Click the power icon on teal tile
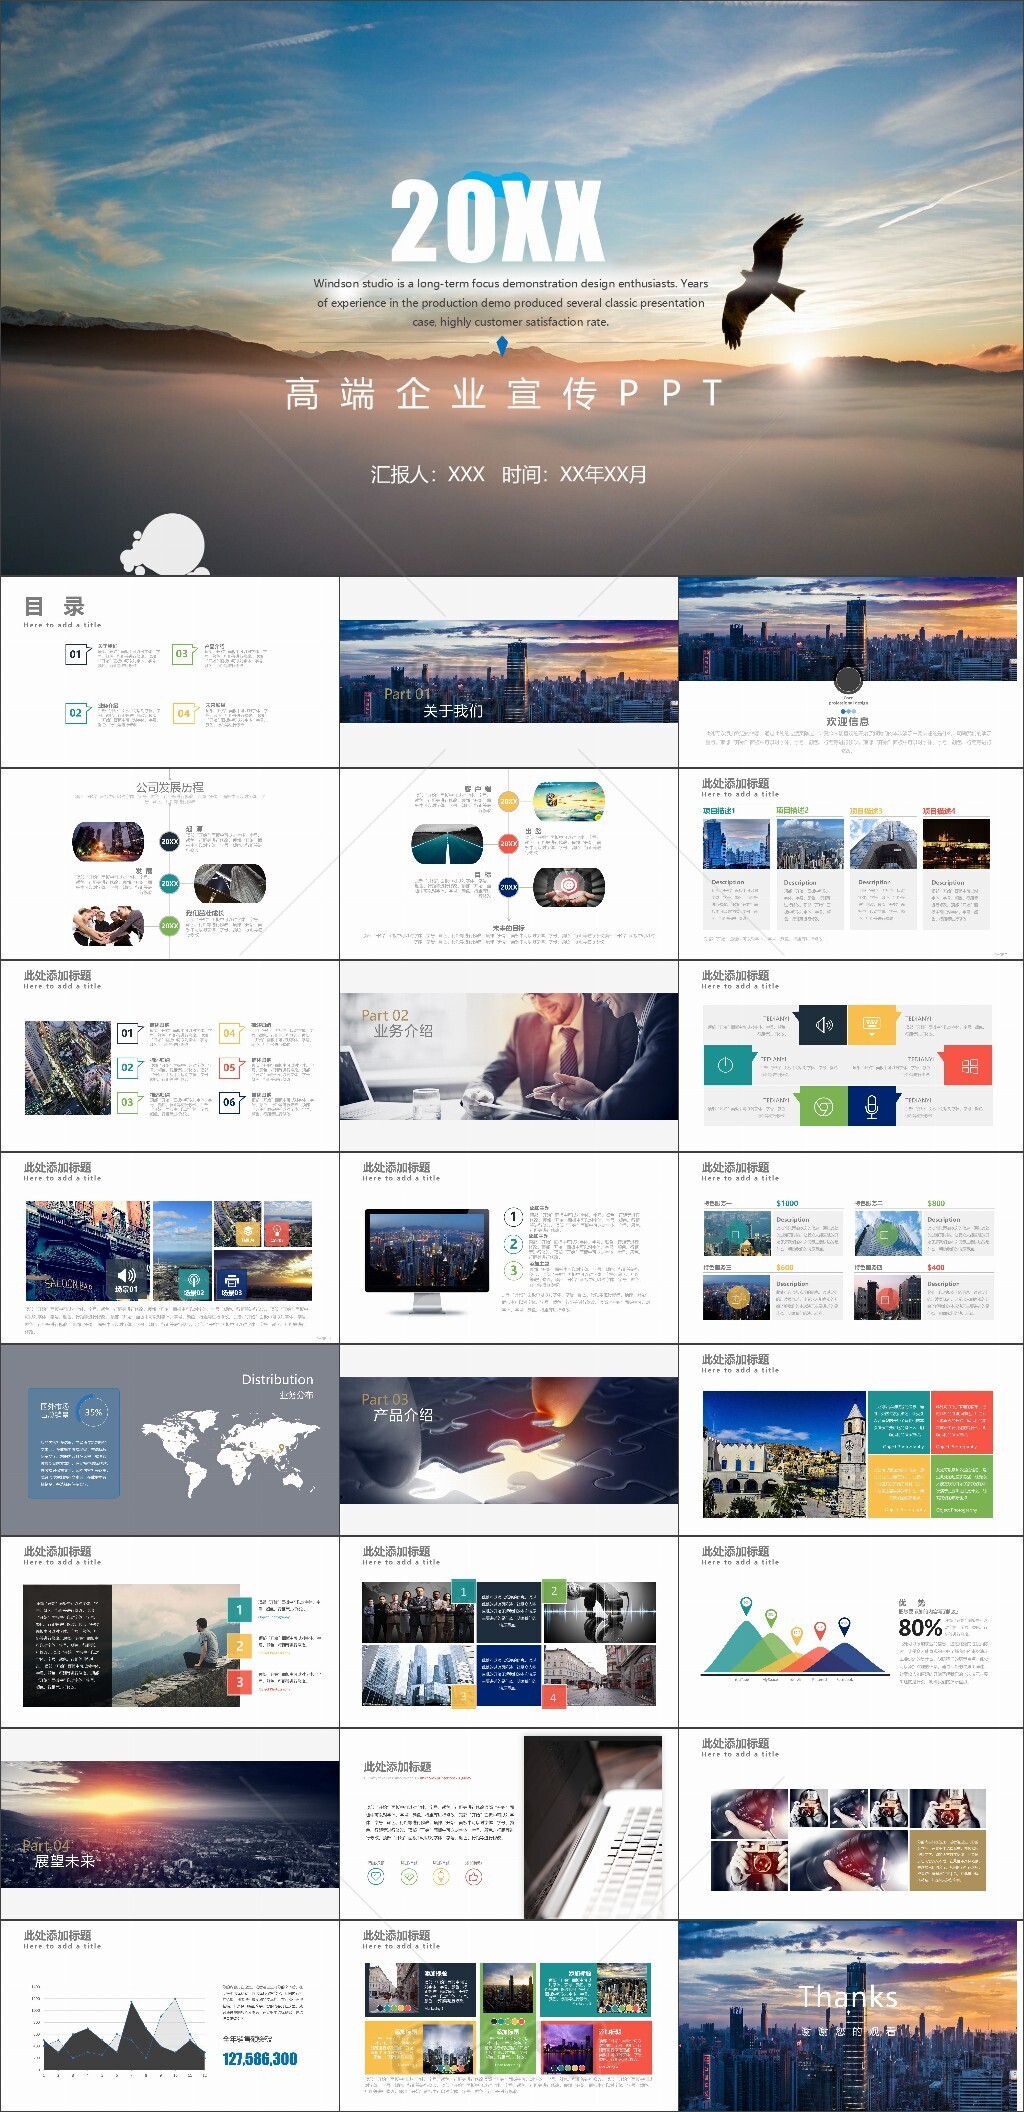1024x2112 pixels. click(726, 1065)
